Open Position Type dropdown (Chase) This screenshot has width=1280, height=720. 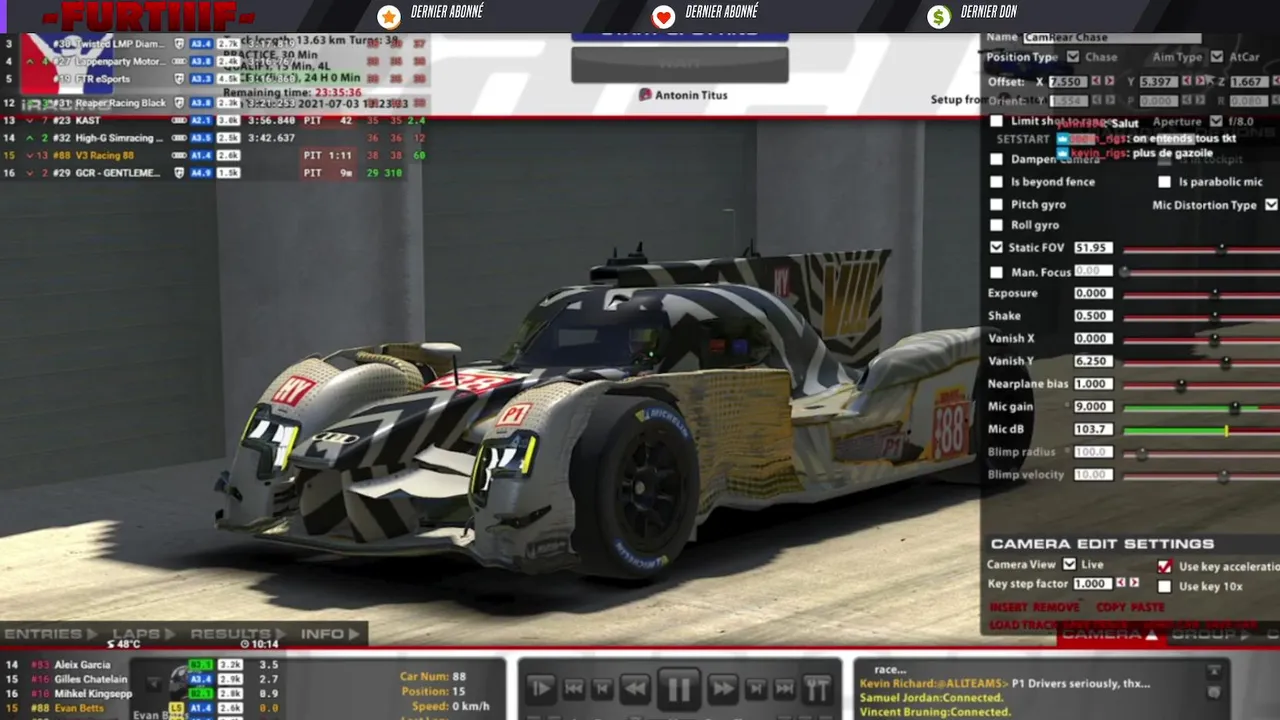(x=1073, y=57)
